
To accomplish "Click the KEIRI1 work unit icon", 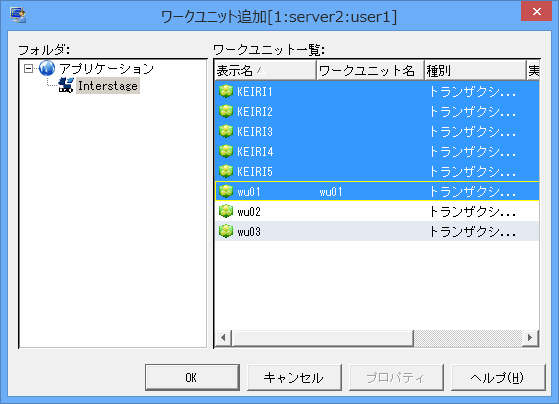I will click(226, 92).
